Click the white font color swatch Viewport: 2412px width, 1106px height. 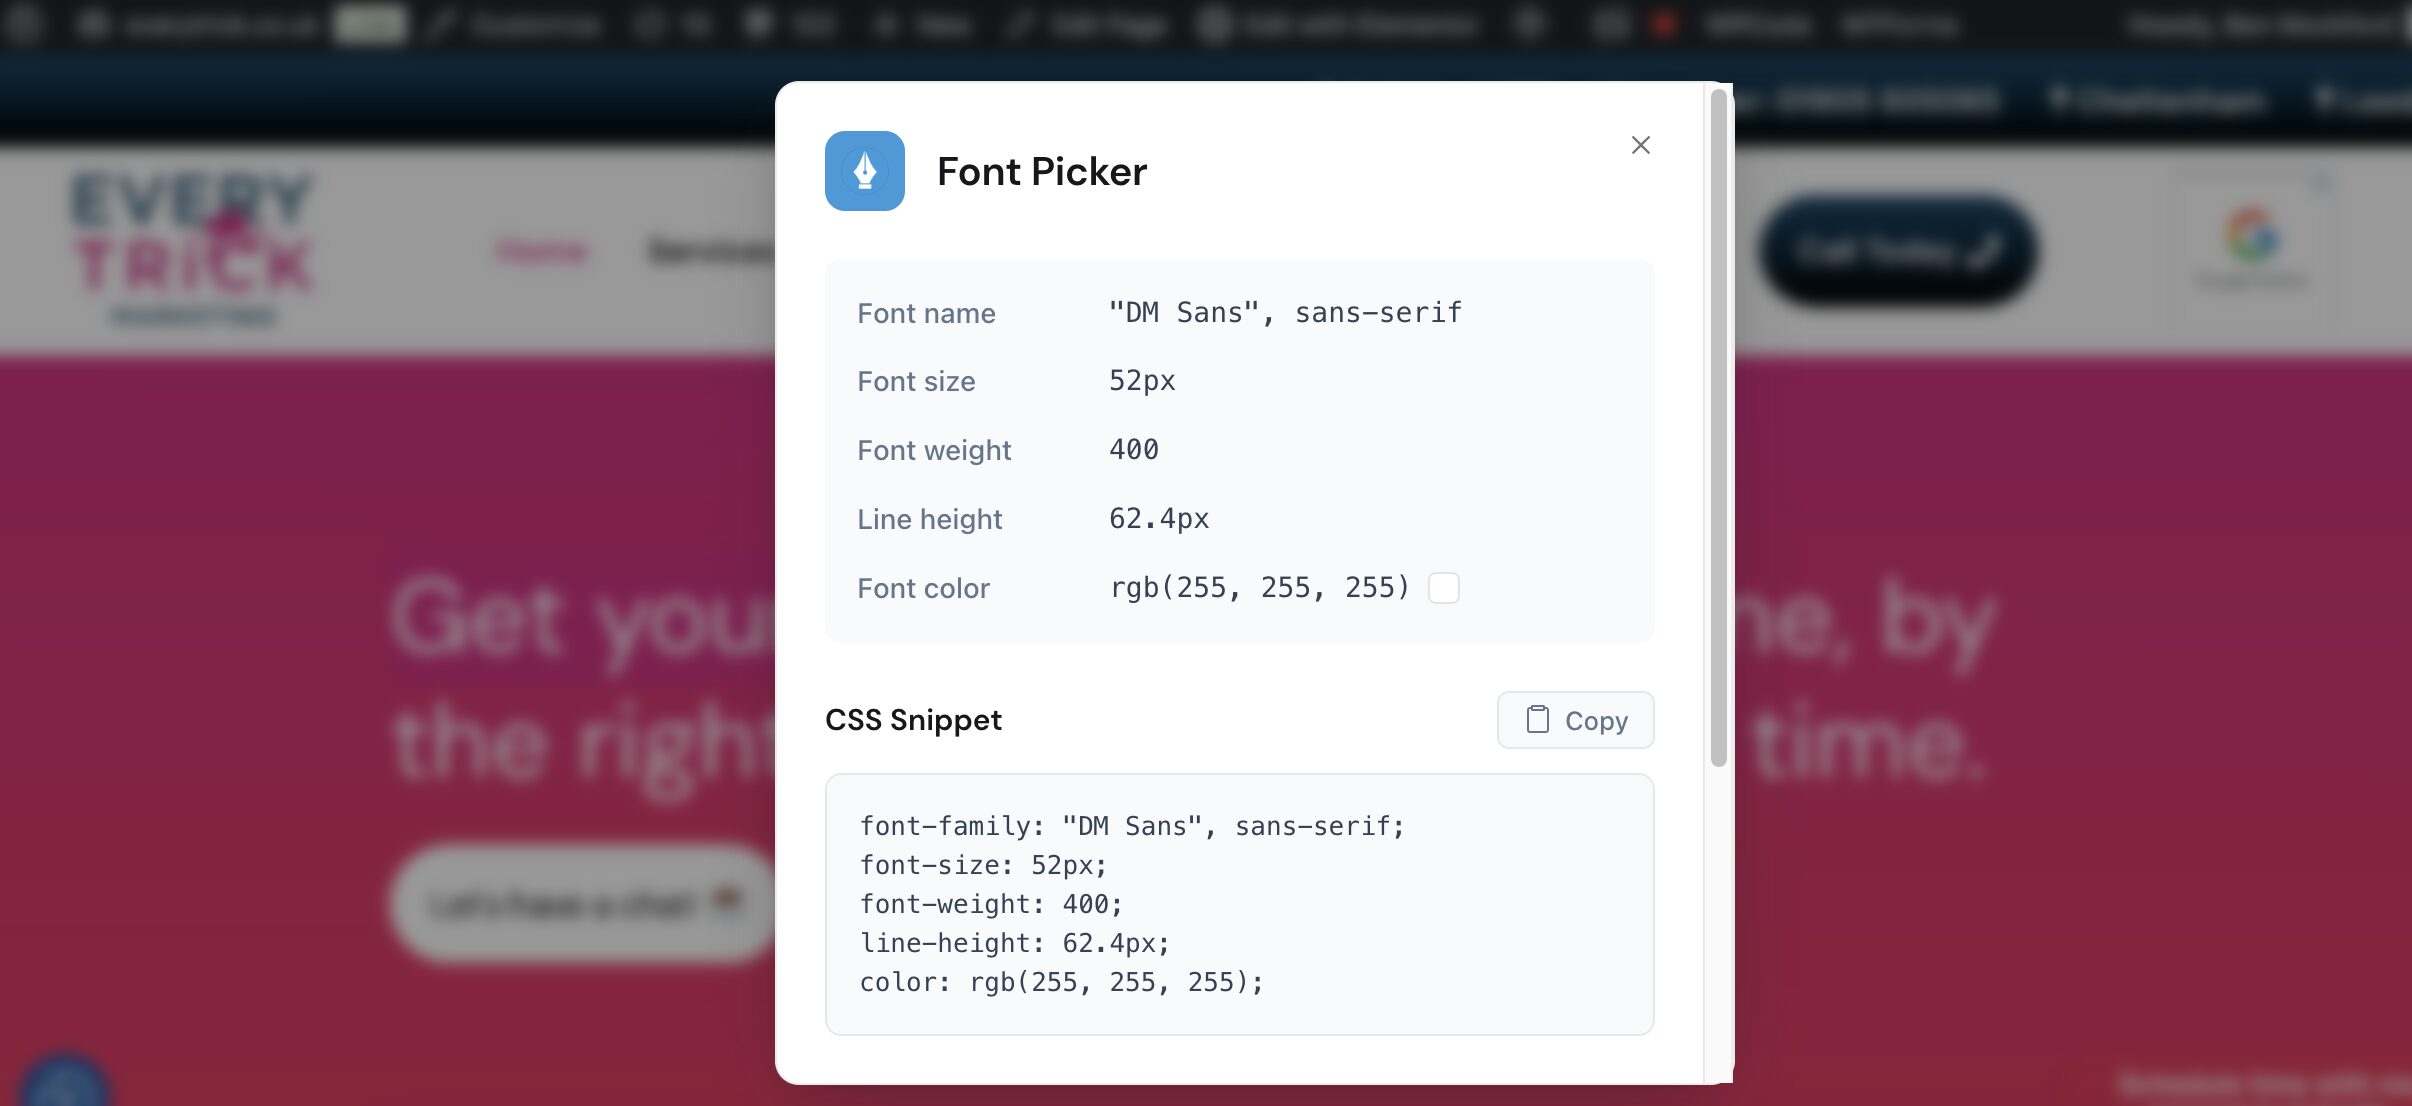coord(1443,588)
